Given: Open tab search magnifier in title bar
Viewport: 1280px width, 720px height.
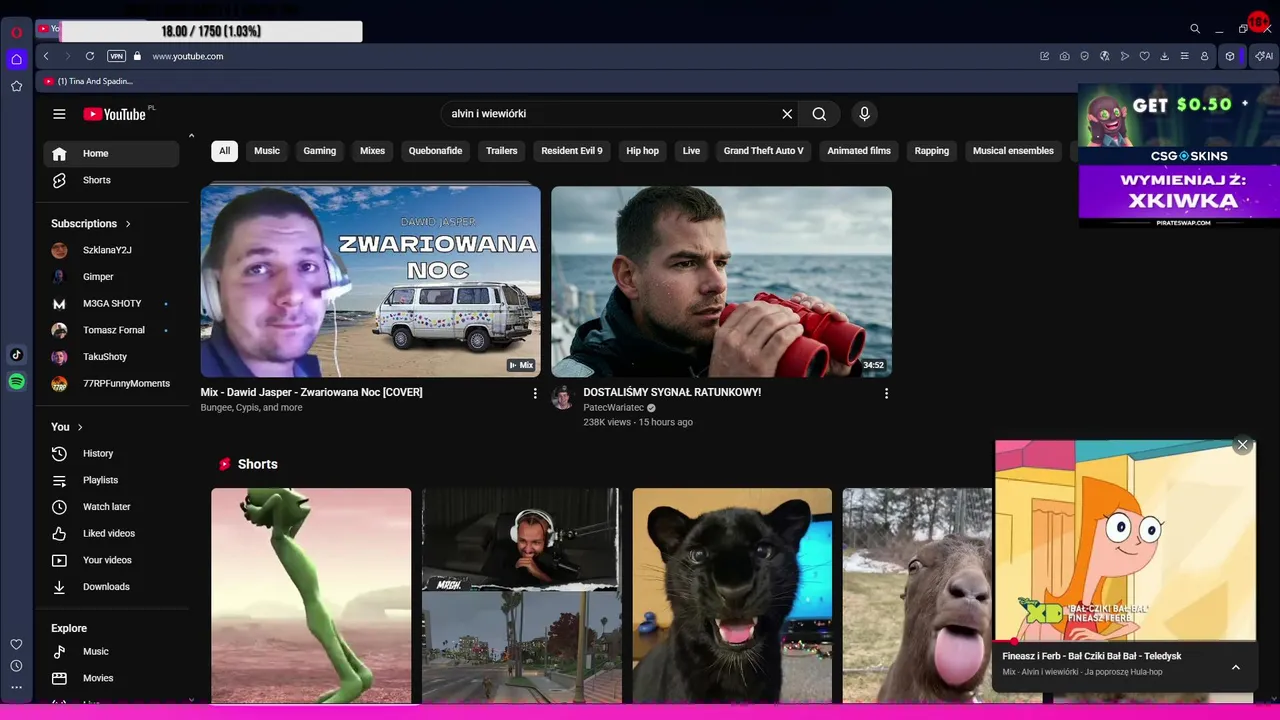Looking at the screenshot, I should [1195, 29].
